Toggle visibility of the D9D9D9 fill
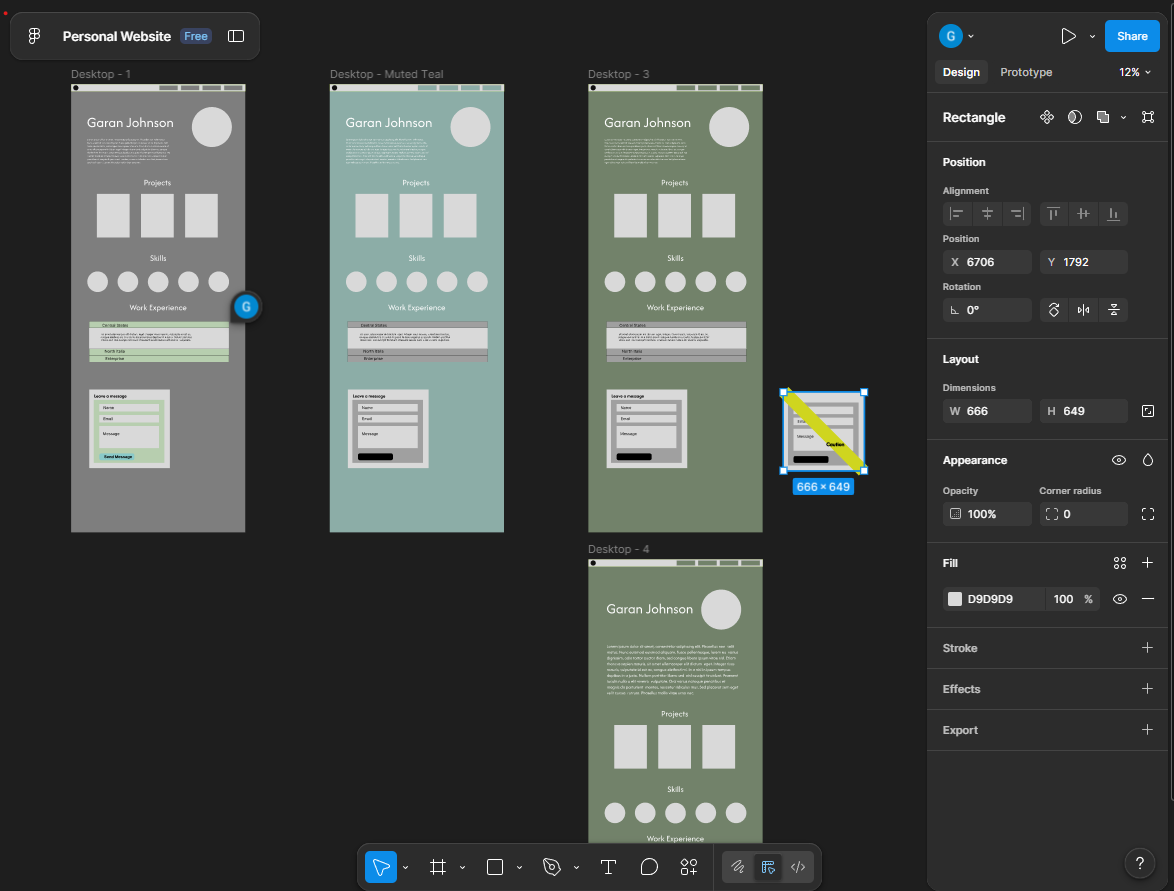Image resolution: width=1174 pixels, height=891 pixels. click(x=1119, y=598)
